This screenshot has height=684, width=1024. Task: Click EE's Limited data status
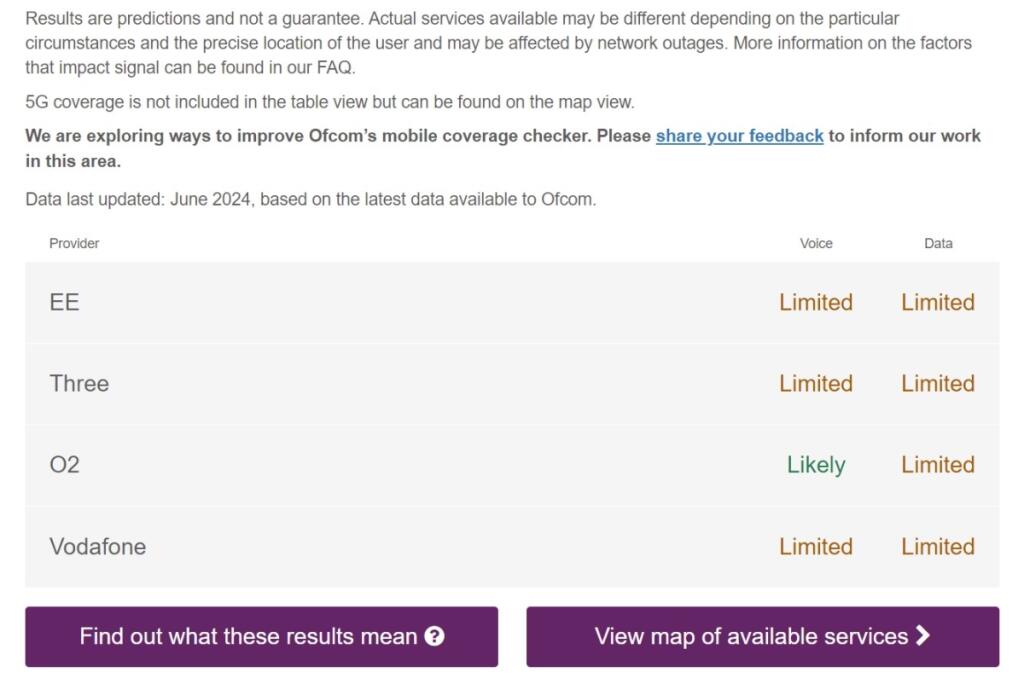[938, 302]
